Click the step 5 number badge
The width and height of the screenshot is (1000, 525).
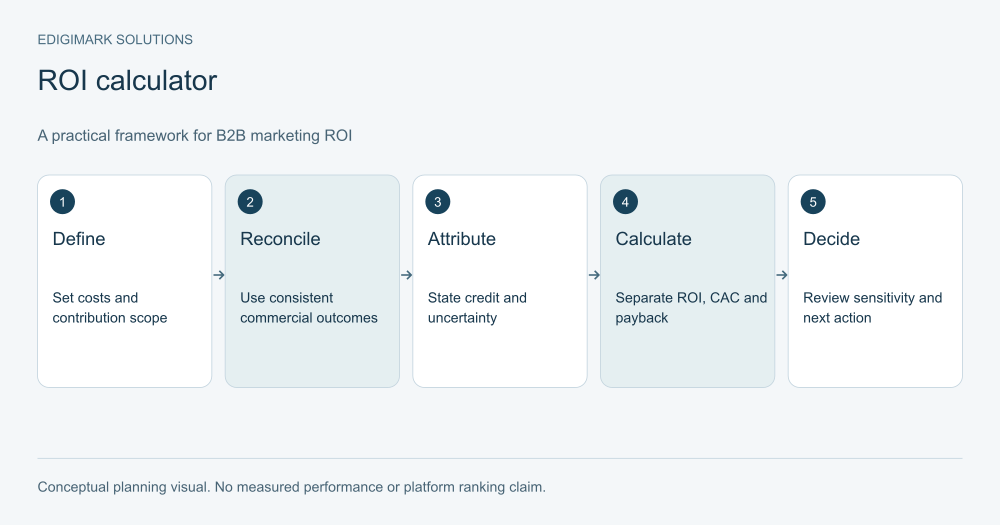coord(813,202)
